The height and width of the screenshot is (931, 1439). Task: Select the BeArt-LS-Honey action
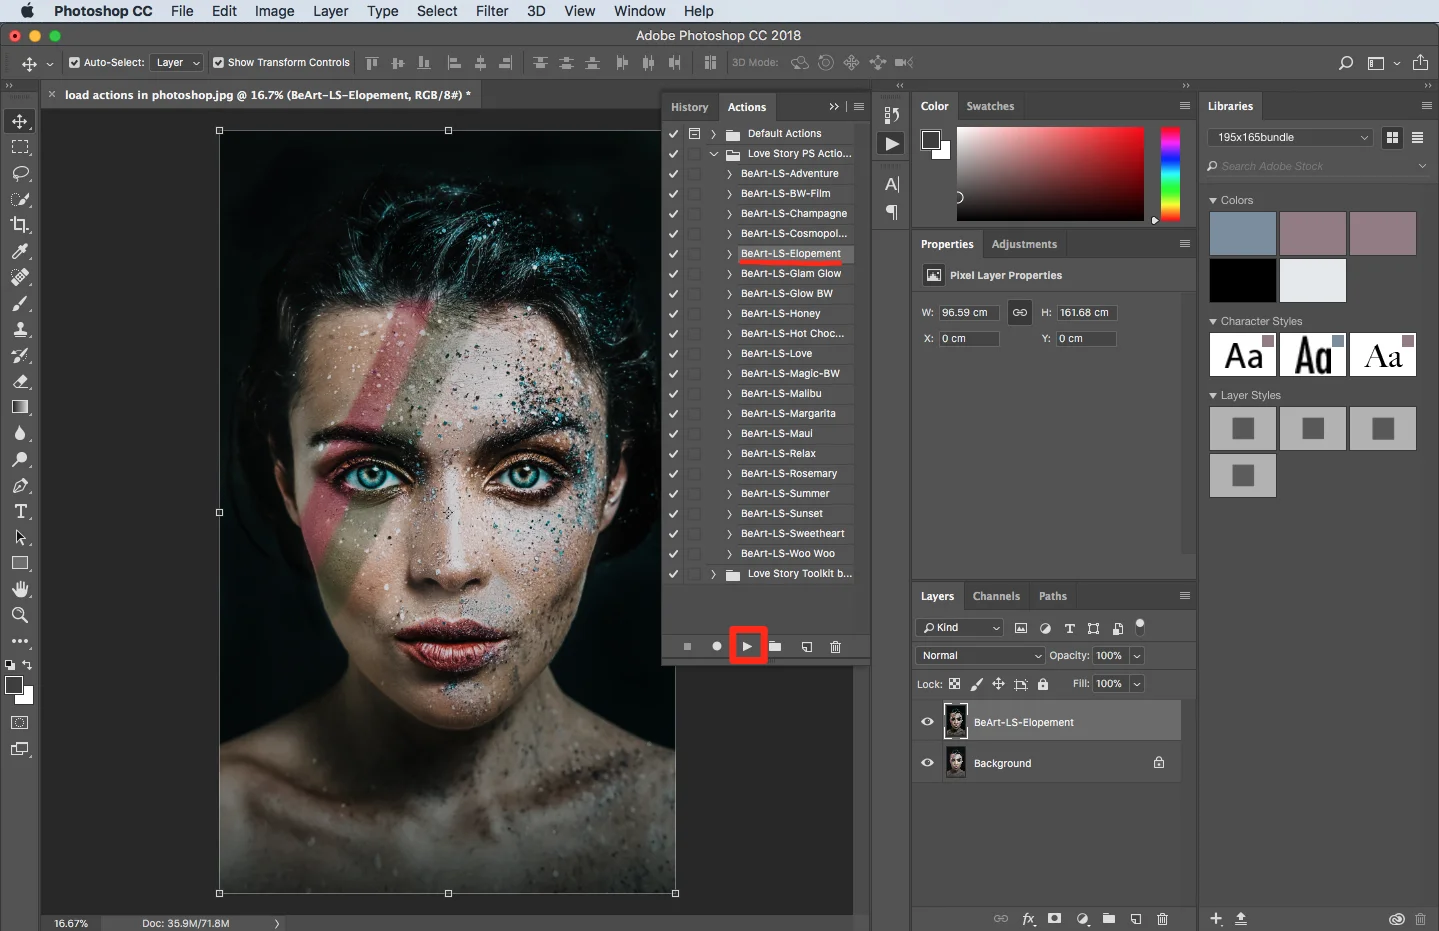click(x=780, y=314)
